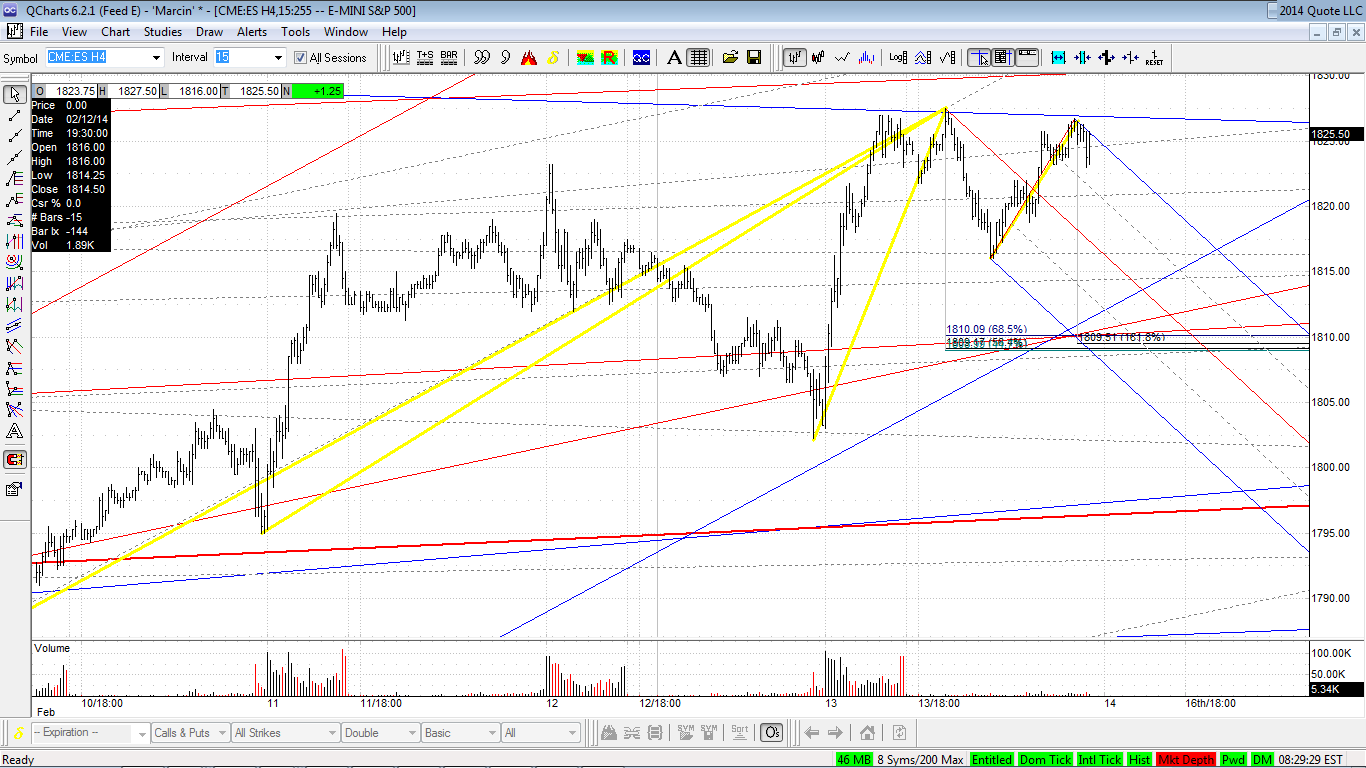Image resolution: width=1366 pixels, height=768 pixels.
Task: Click the Reset scale button
Action: (1154, 57)
